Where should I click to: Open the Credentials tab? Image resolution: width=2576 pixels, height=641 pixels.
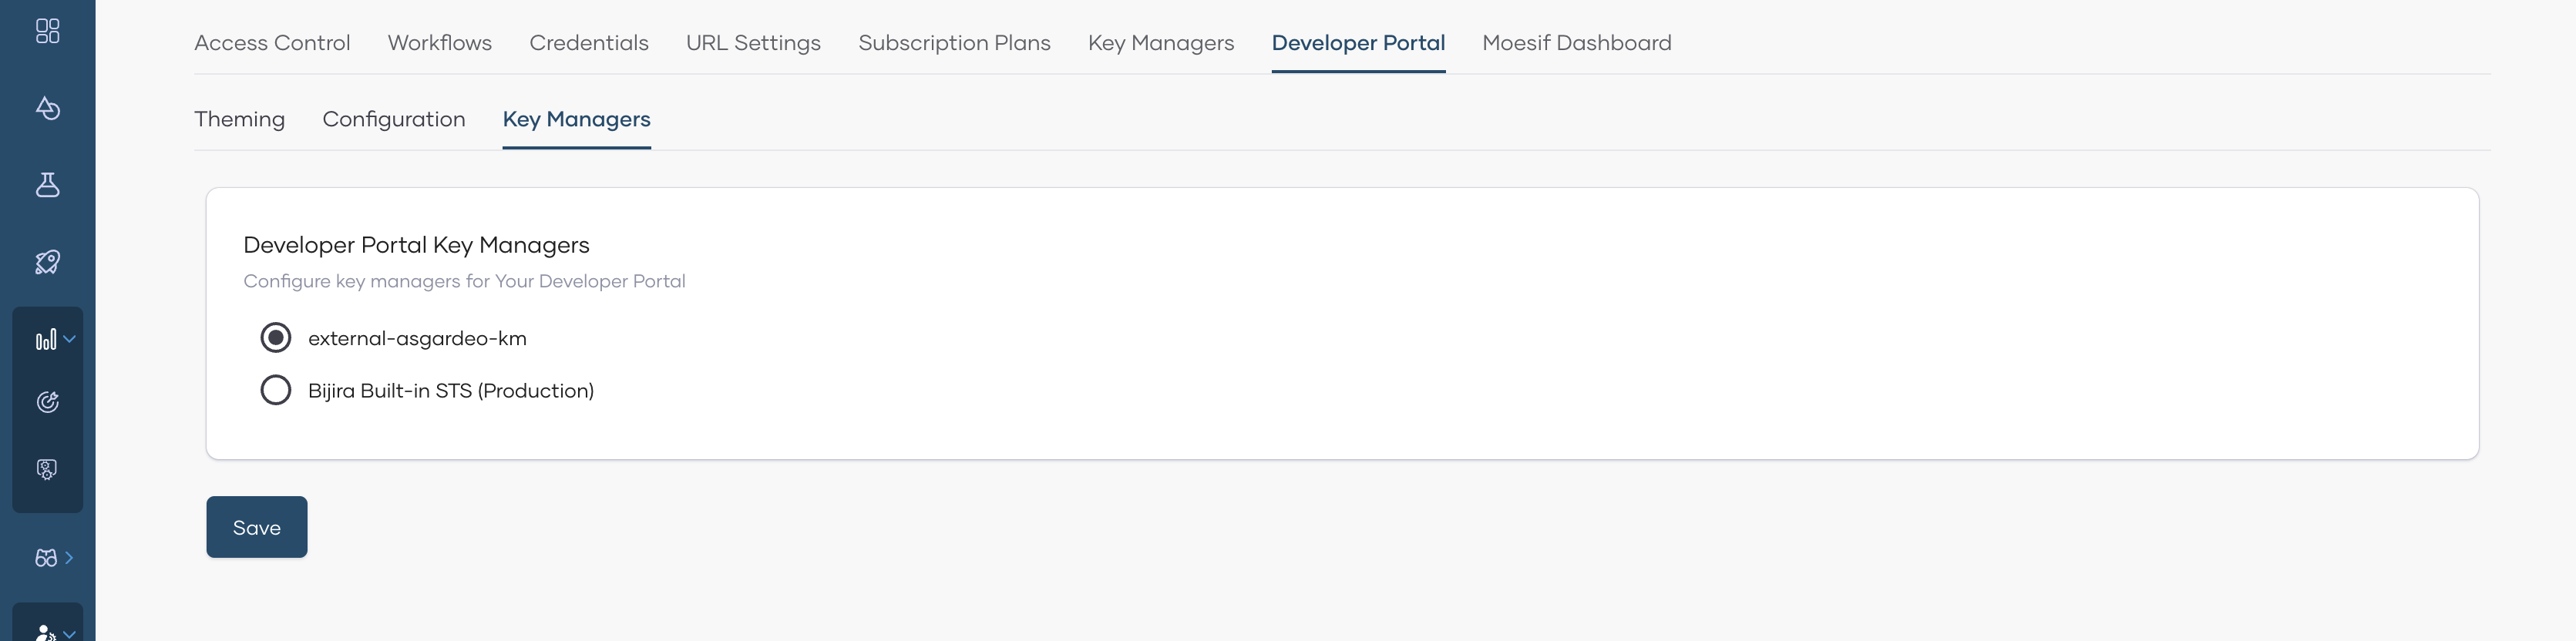[589, 42]
